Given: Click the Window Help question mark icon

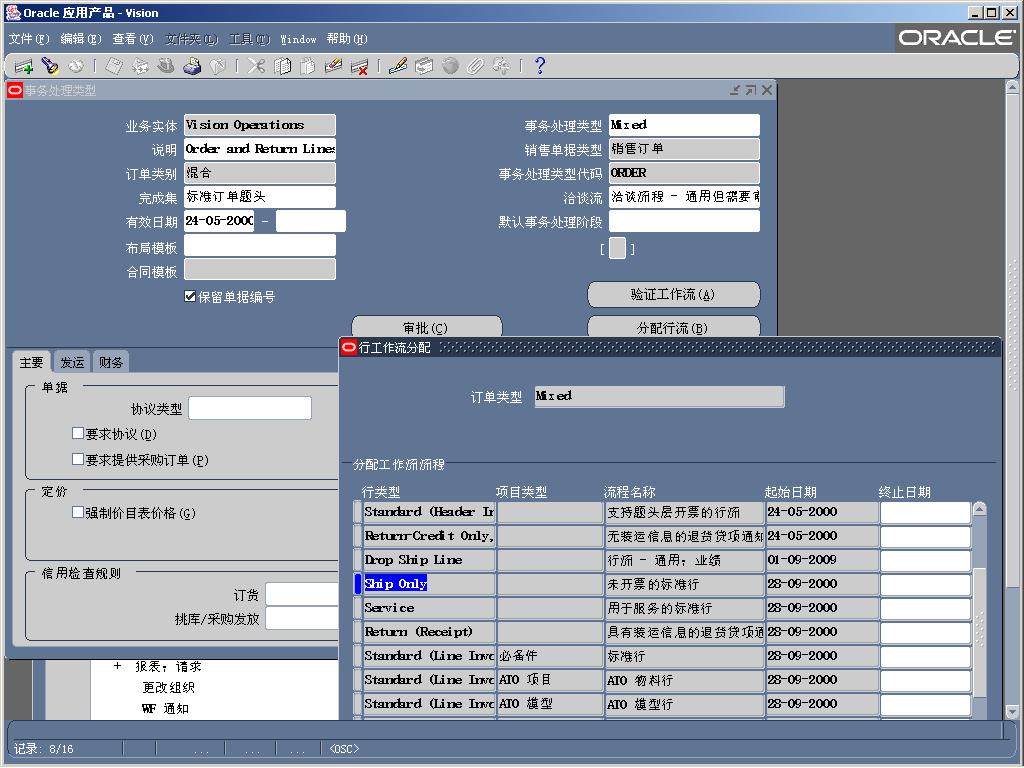Looking at the screenshot, I should [539, 66].
